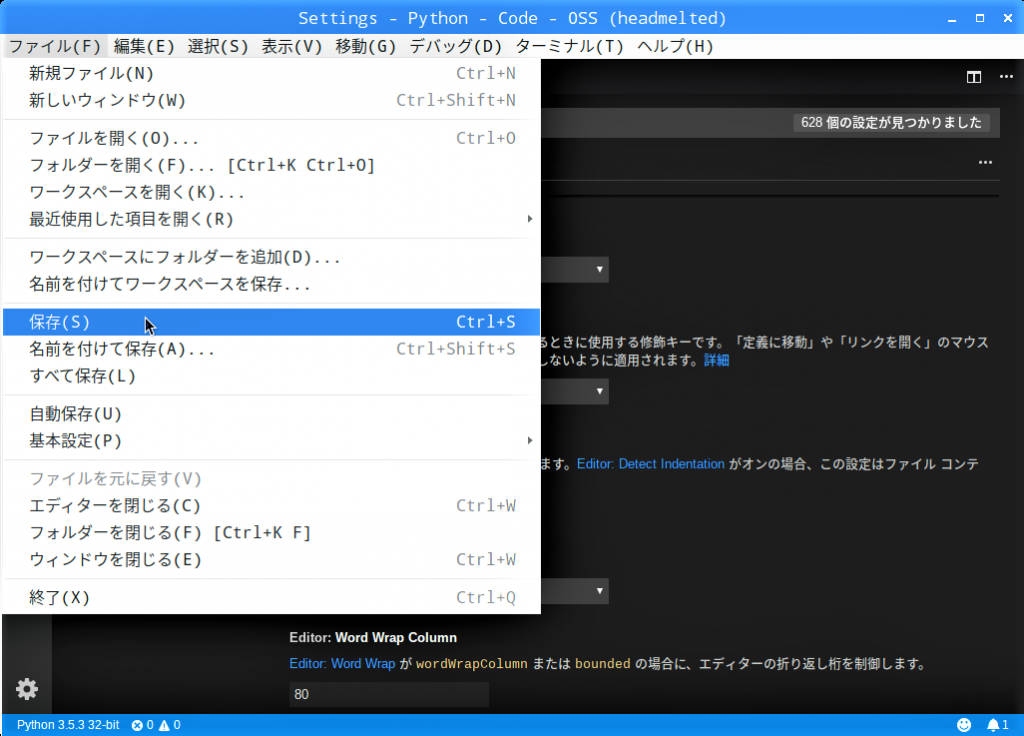Open the 表示(V) menu
This screenshot has height=736, width=1024.
tap(292, 46)
